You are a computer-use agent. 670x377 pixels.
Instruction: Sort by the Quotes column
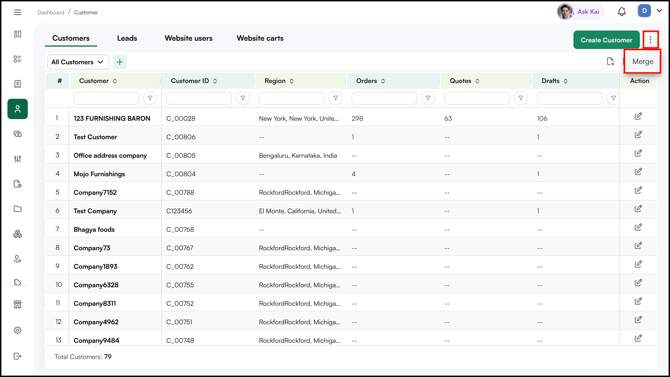pos(477,81)
